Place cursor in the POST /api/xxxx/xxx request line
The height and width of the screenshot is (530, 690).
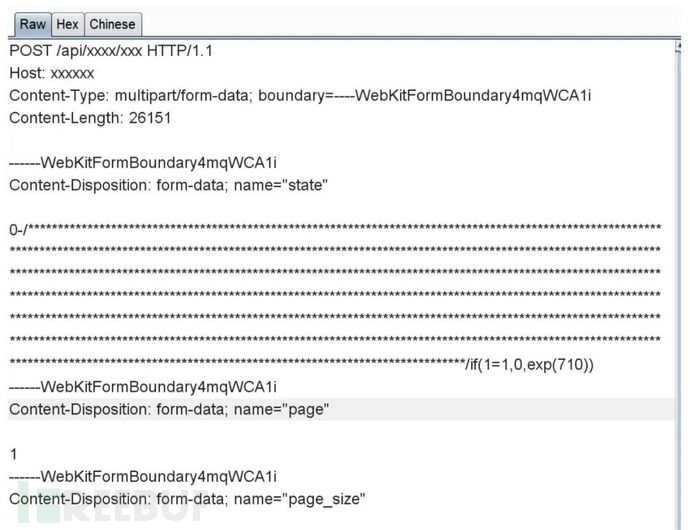click(x=111, y=51)
